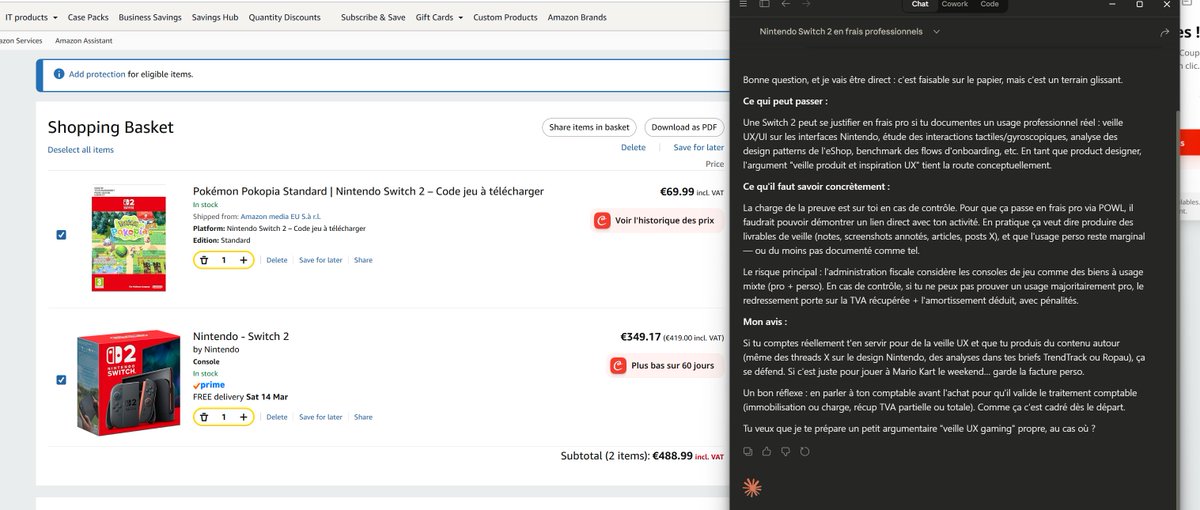Retry the Claude response with the refresh icon

(x=805, y=451)
